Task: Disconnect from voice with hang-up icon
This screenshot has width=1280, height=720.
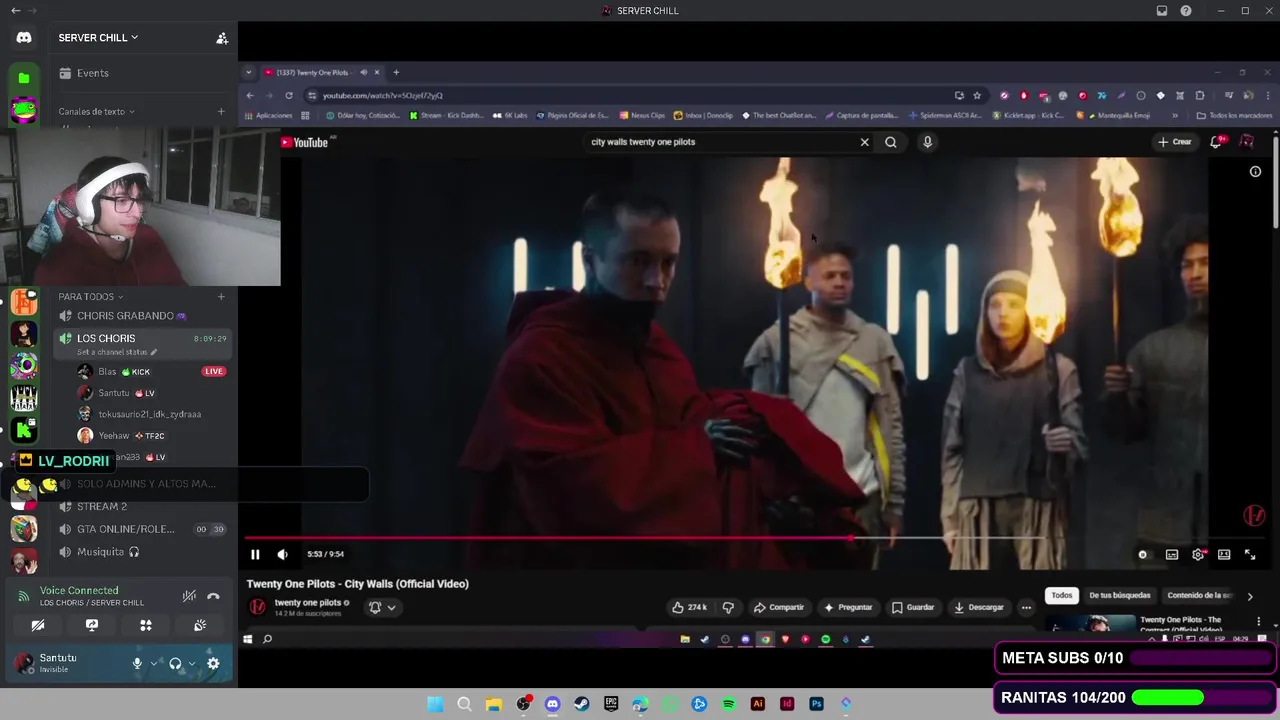Action: pos(213,596)
